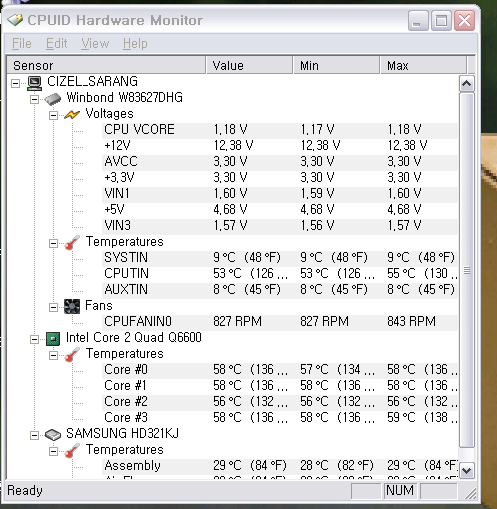
Task: Collapse the SAMSUNG HD321KJ node
Action: [x=34, y=435]
